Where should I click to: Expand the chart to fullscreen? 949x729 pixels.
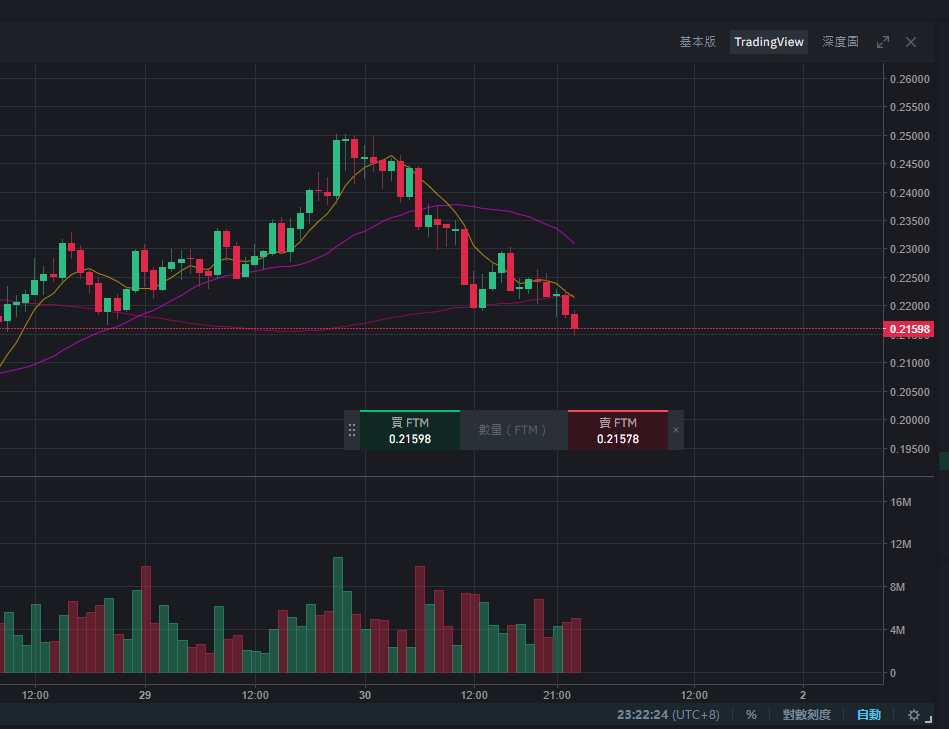(x=883, y=42)
